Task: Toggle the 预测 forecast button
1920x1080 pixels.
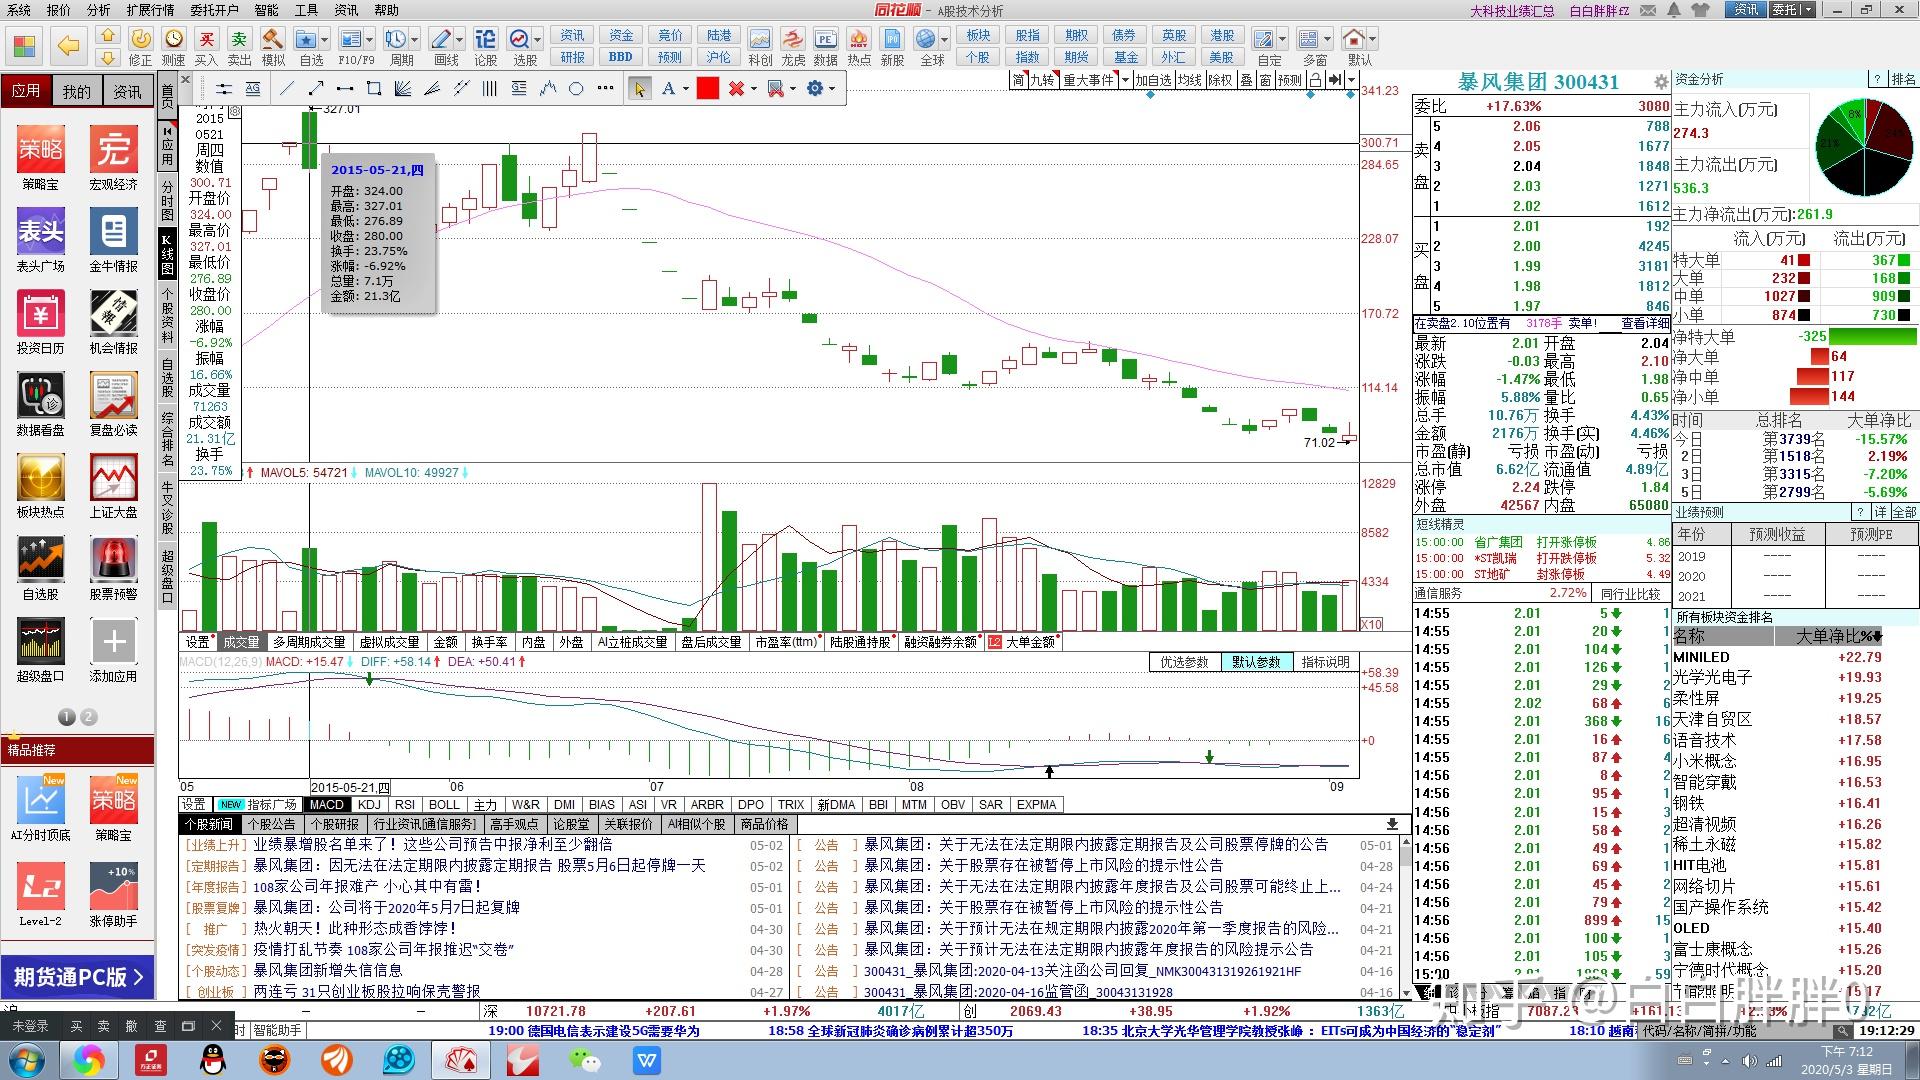Action: 1290,80
